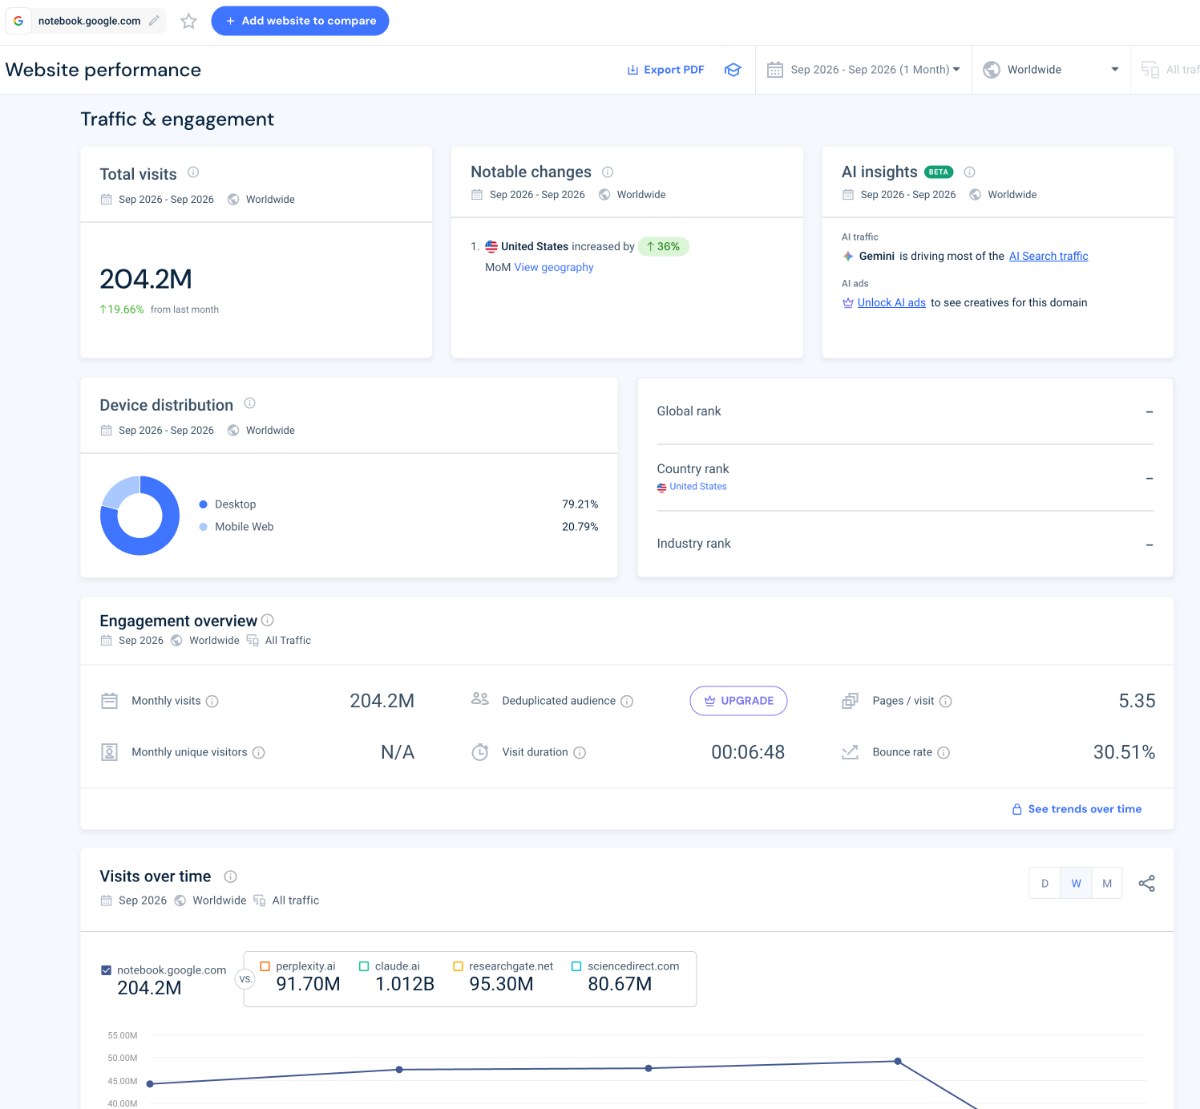Show info tooltip for AI insights
Viewport: 1200px width, 1109px height.
click(x=969, y=172)
